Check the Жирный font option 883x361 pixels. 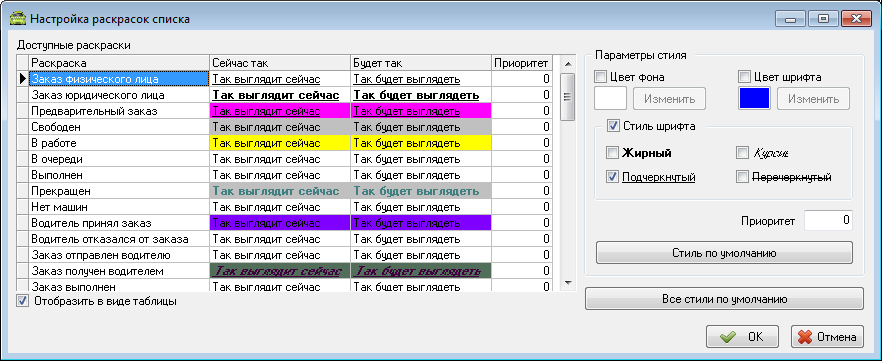click(x=612, y=153)
